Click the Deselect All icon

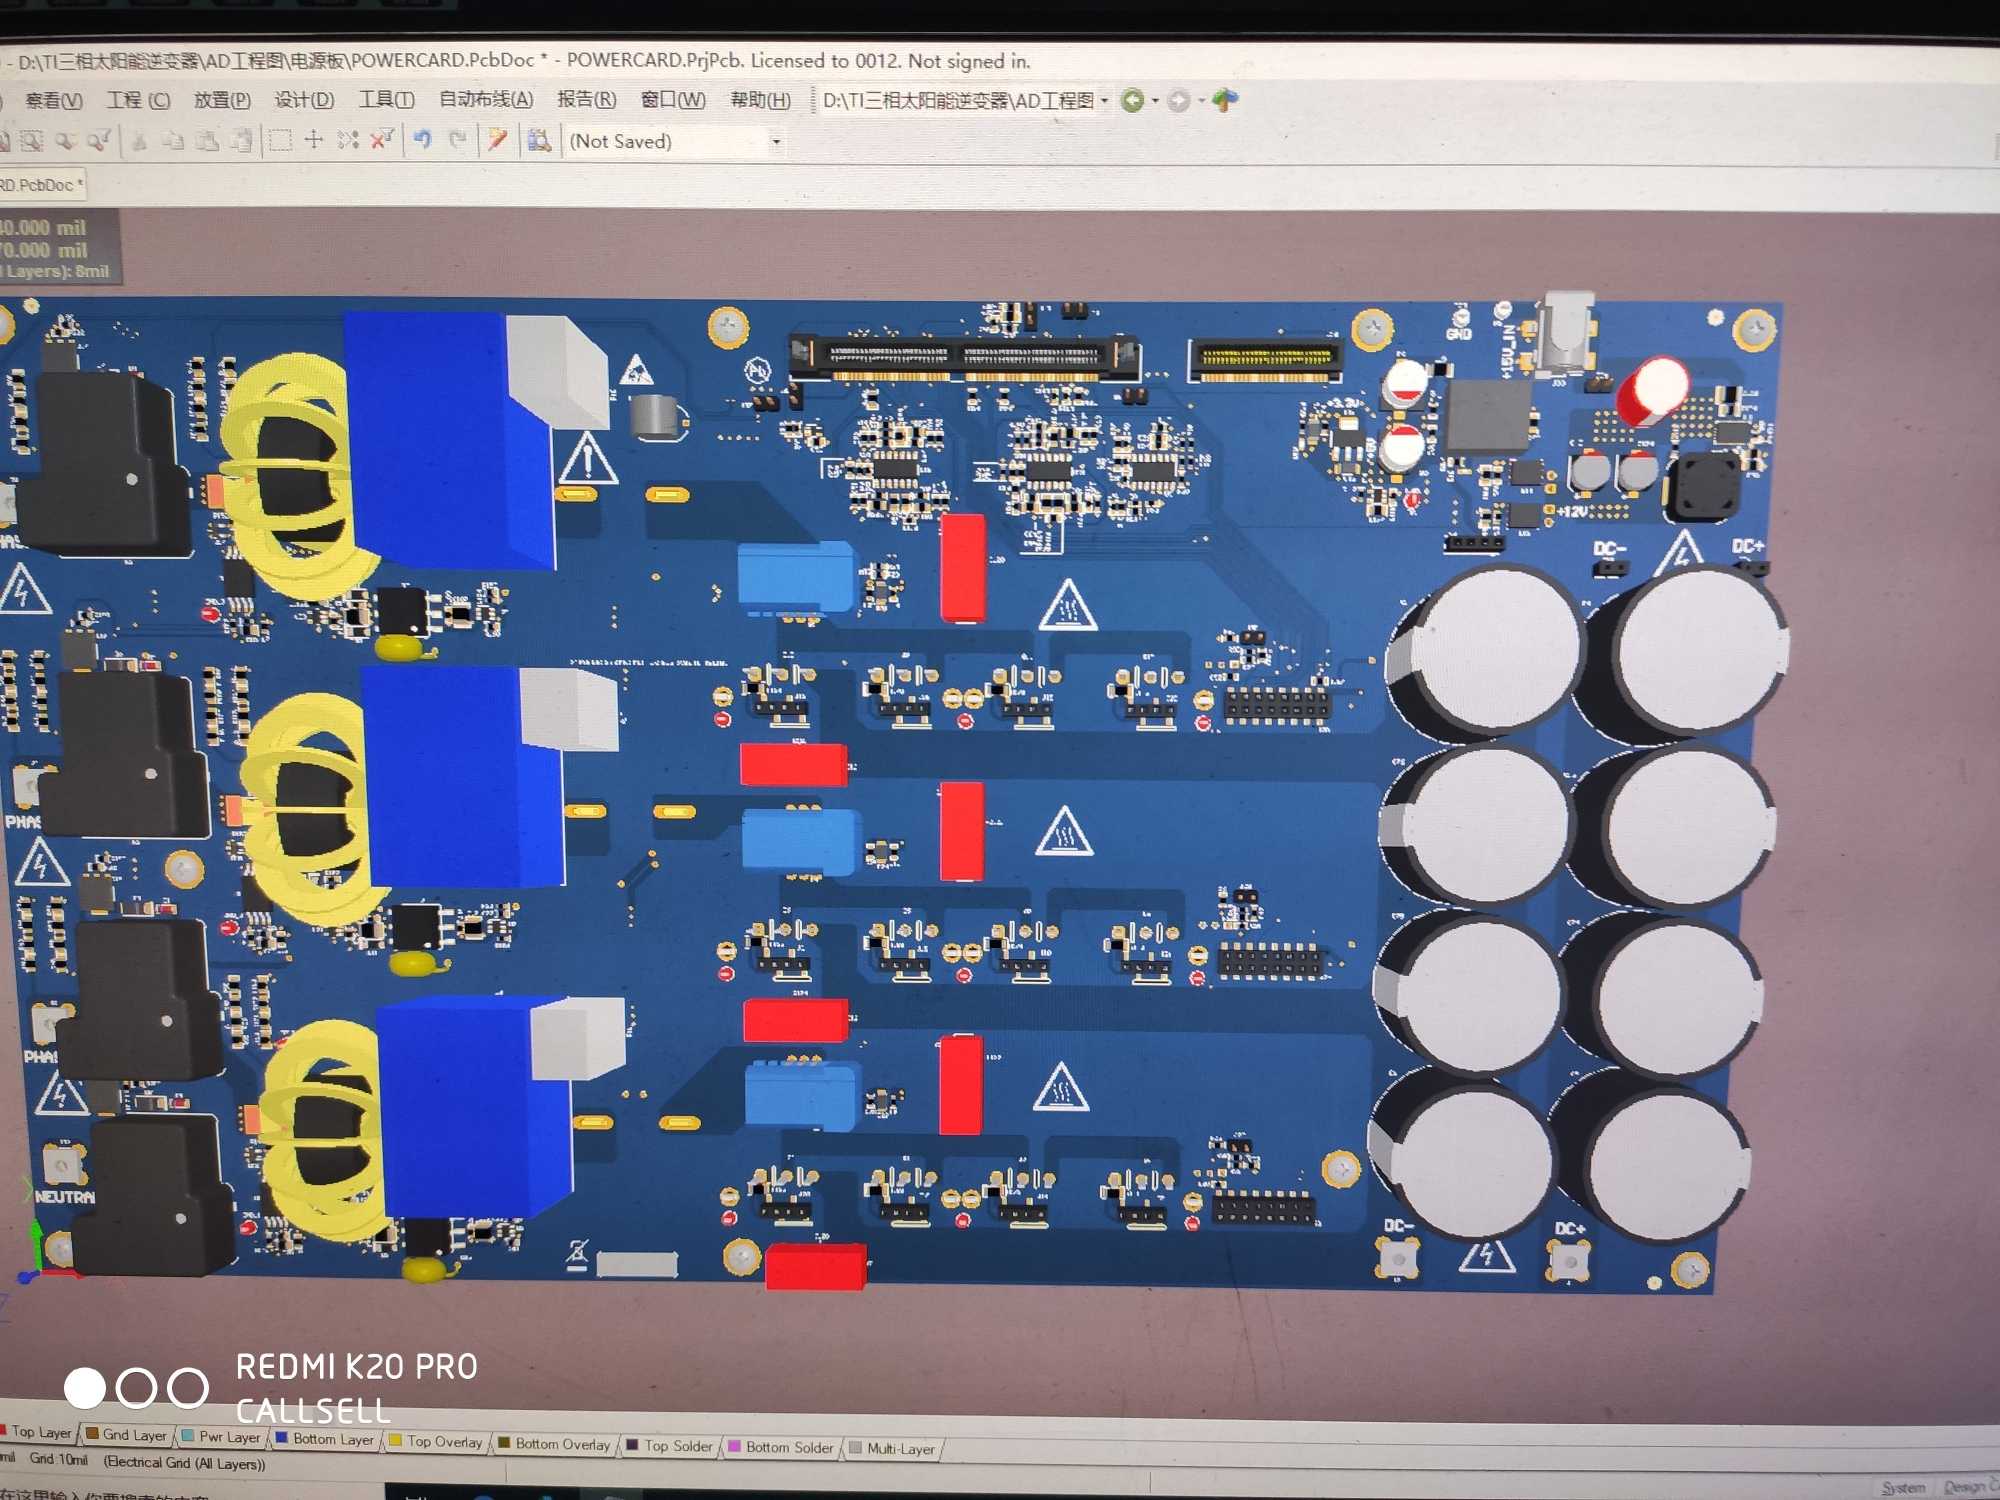(348, 140)
